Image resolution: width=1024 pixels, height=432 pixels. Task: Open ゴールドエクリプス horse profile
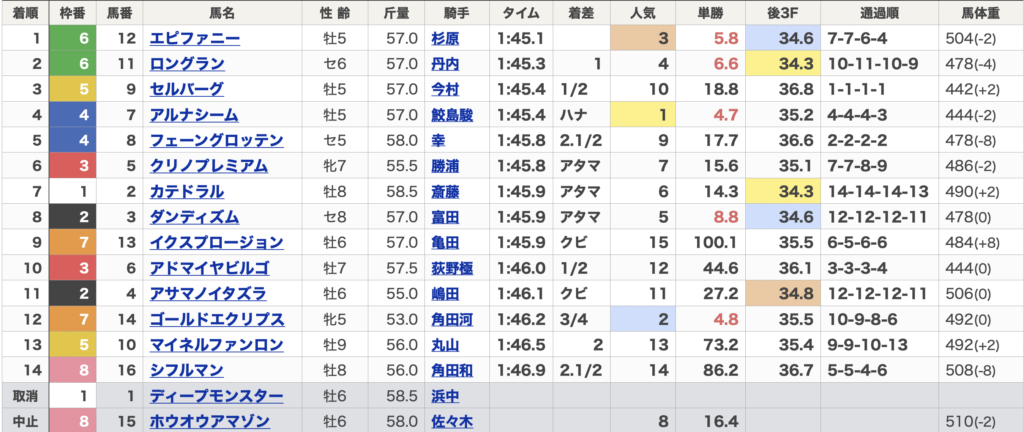tap(216, 320)
